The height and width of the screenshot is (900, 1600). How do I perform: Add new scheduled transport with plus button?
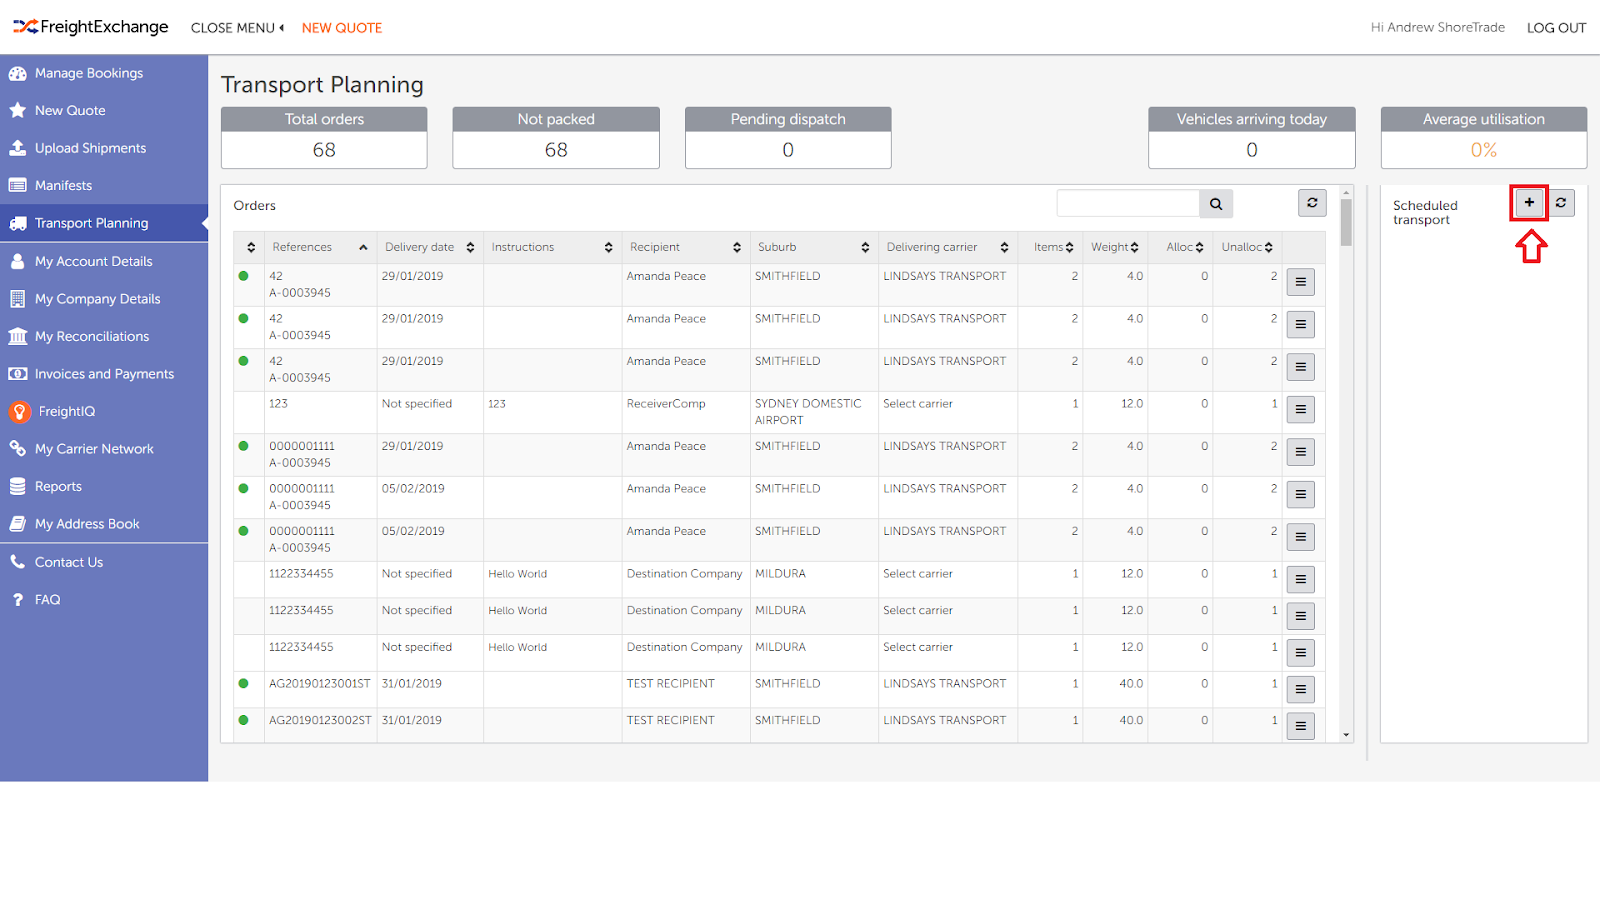tap(1529, 203)
